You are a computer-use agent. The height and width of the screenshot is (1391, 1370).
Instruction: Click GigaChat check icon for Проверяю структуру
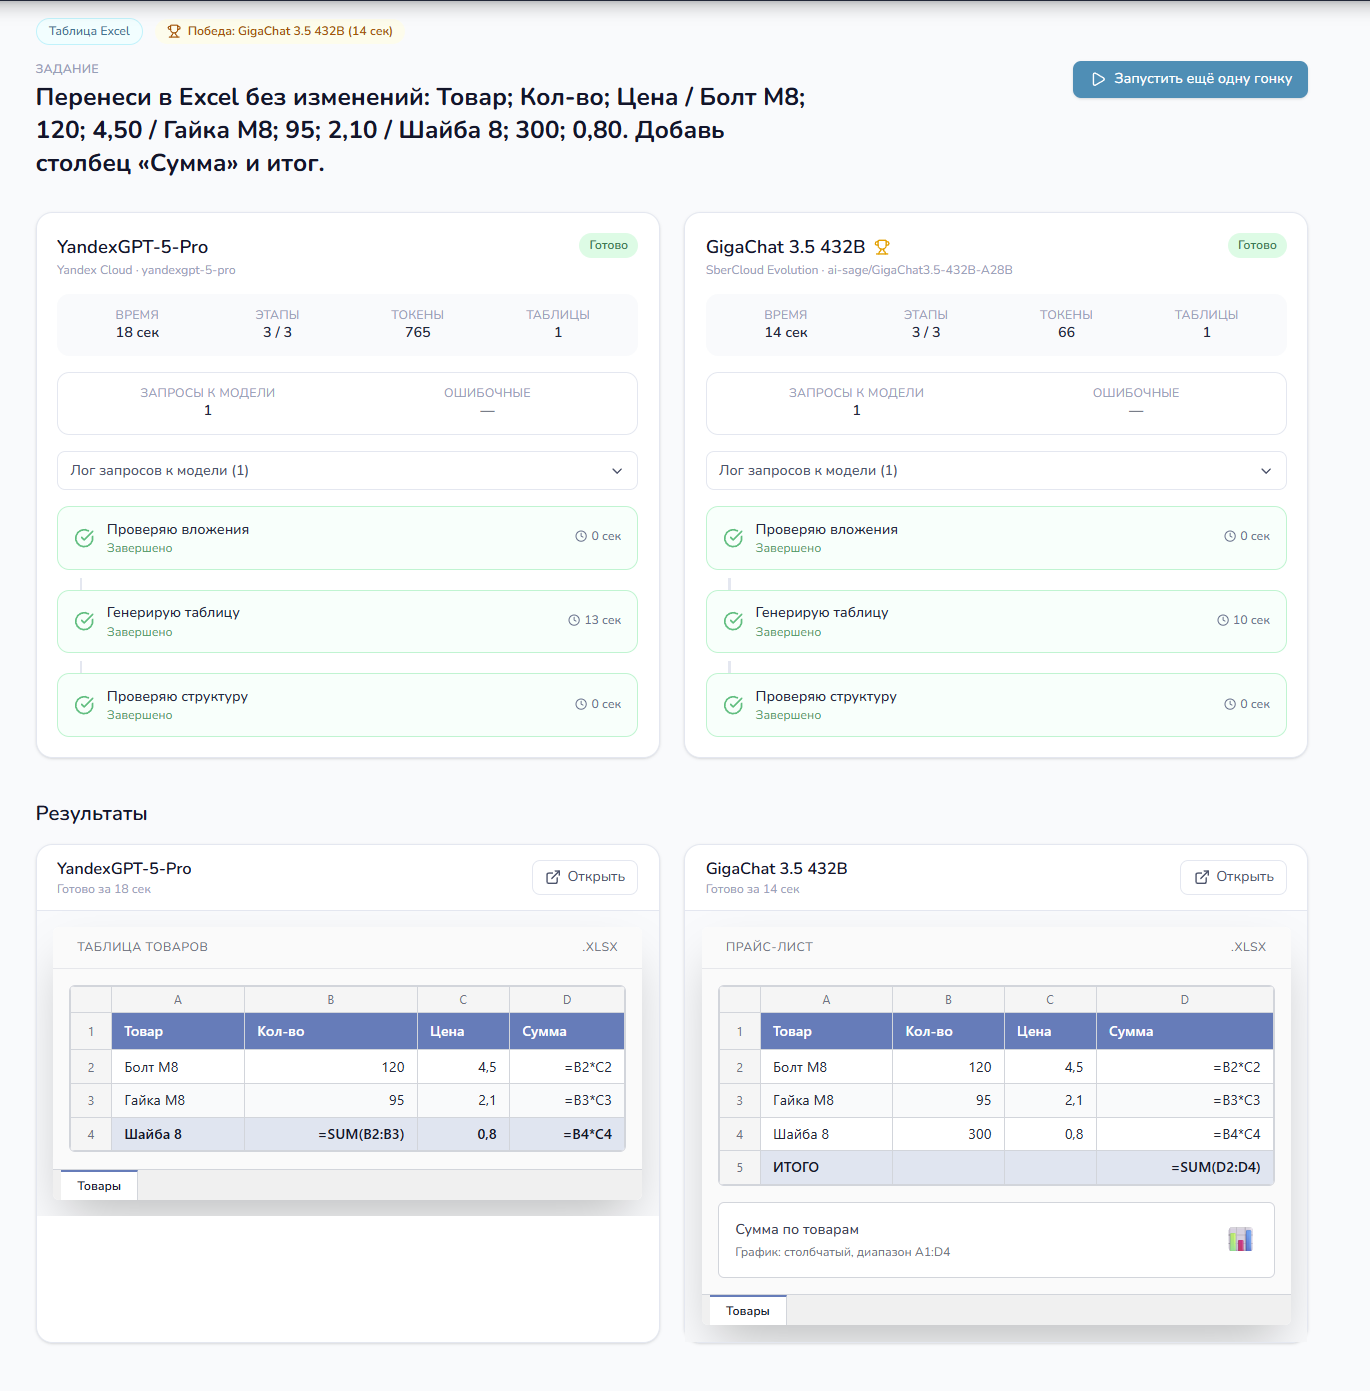pyautogui.click(x=733, y=705)
